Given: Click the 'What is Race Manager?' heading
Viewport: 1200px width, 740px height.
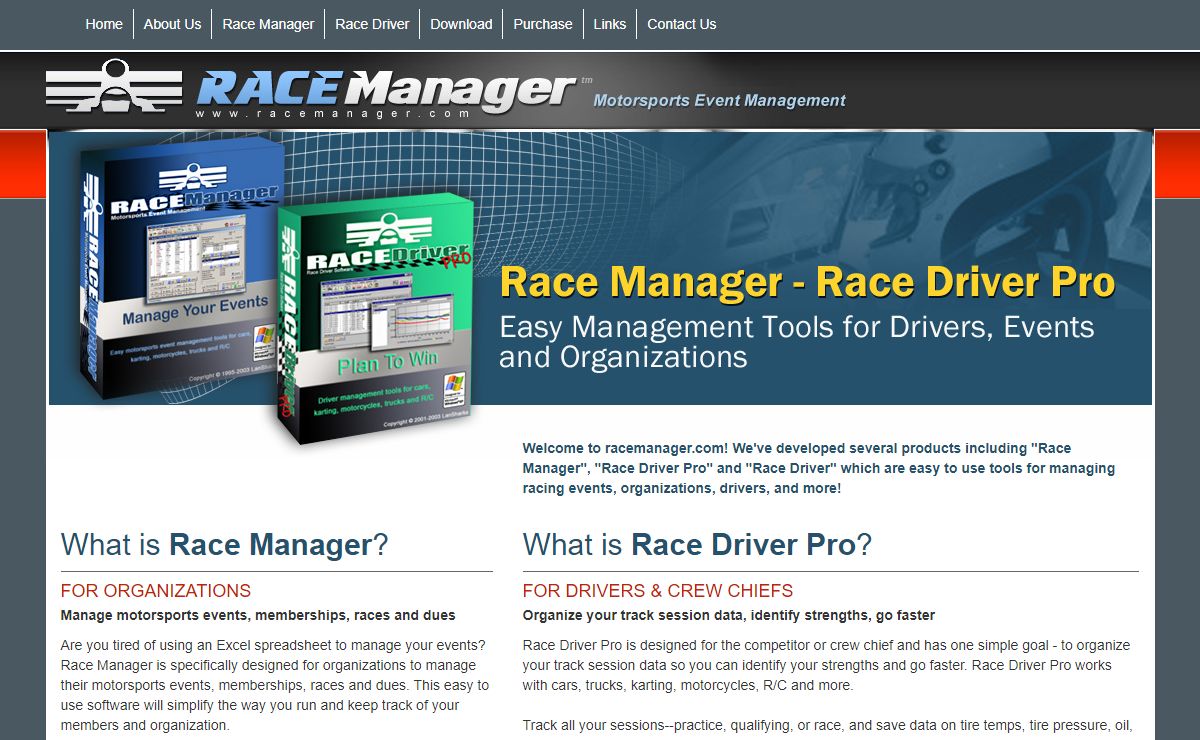Looking at the screenshot, I should tap(224, 545).
